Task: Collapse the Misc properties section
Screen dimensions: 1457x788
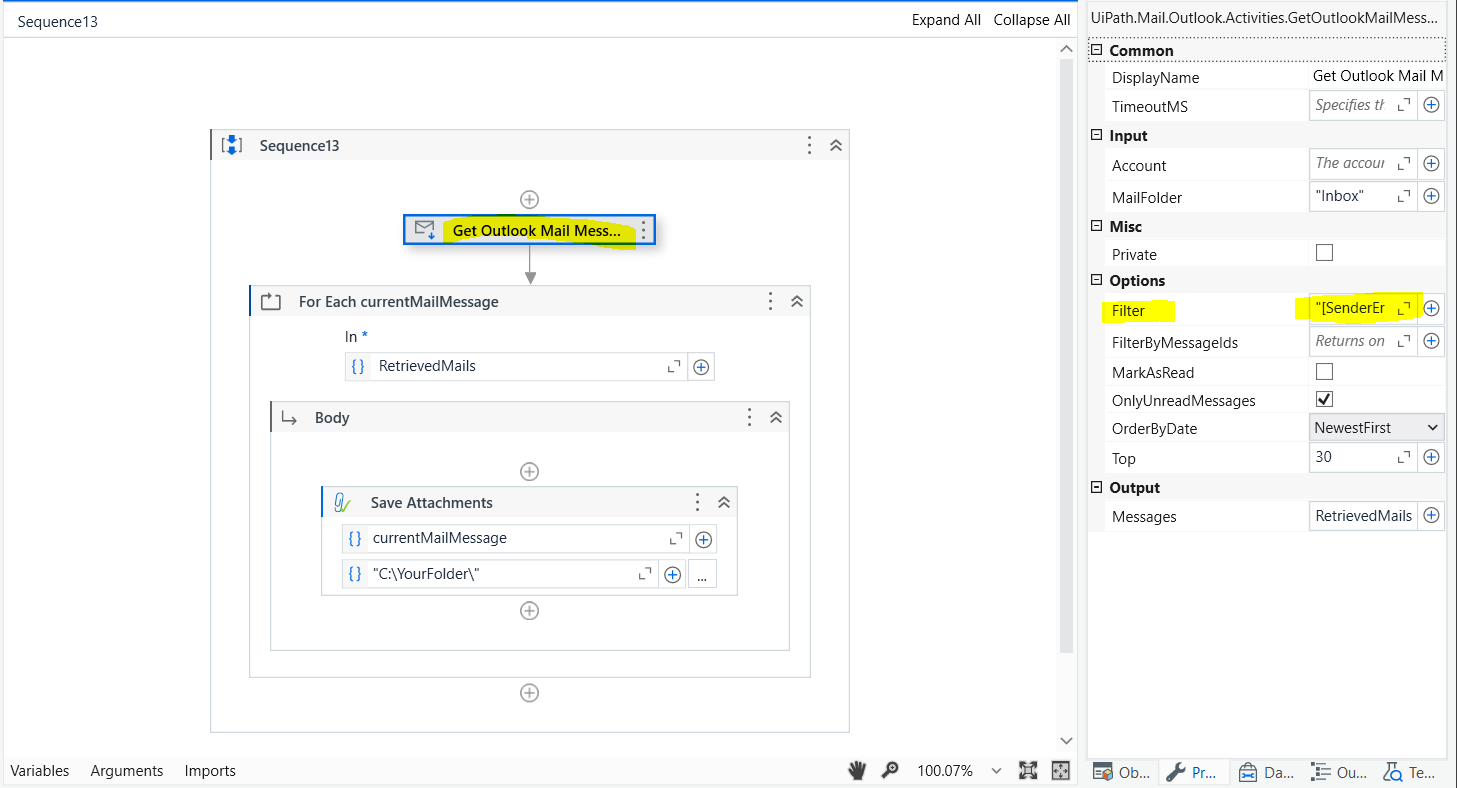Action: tap(1097, 226)
